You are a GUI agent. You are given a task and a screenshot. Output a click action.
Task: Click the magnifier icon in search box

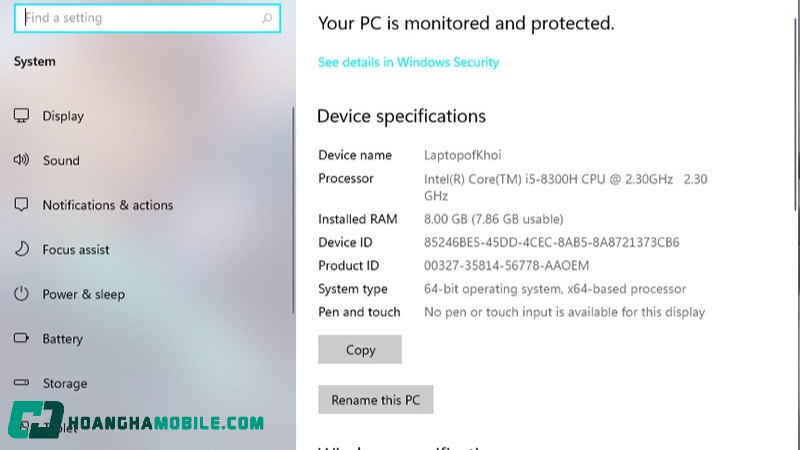267,18
